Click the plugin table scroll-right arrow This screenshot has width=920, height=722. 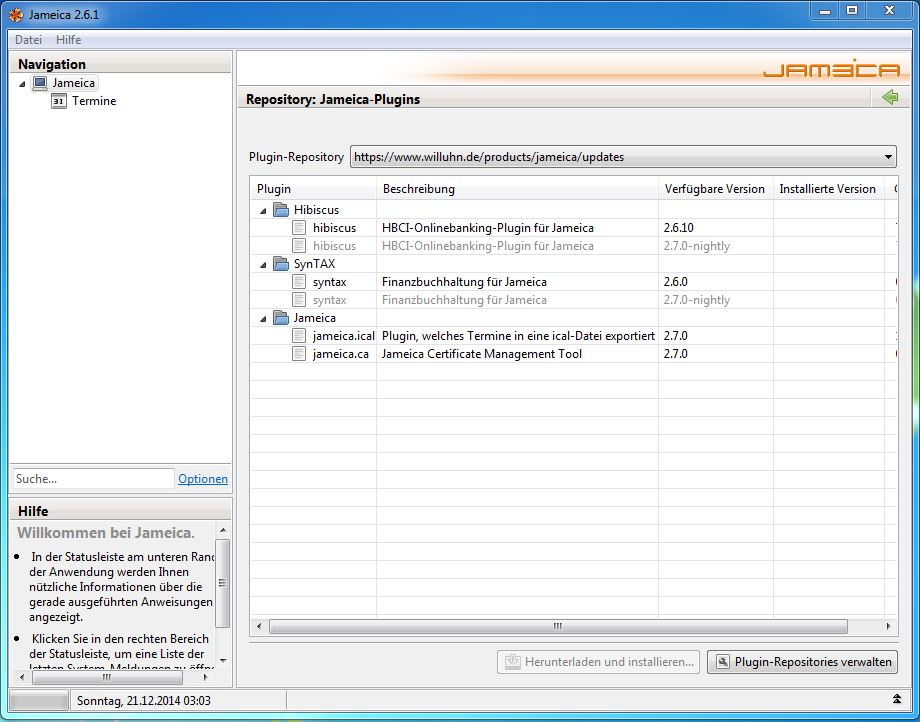point(888,626)
